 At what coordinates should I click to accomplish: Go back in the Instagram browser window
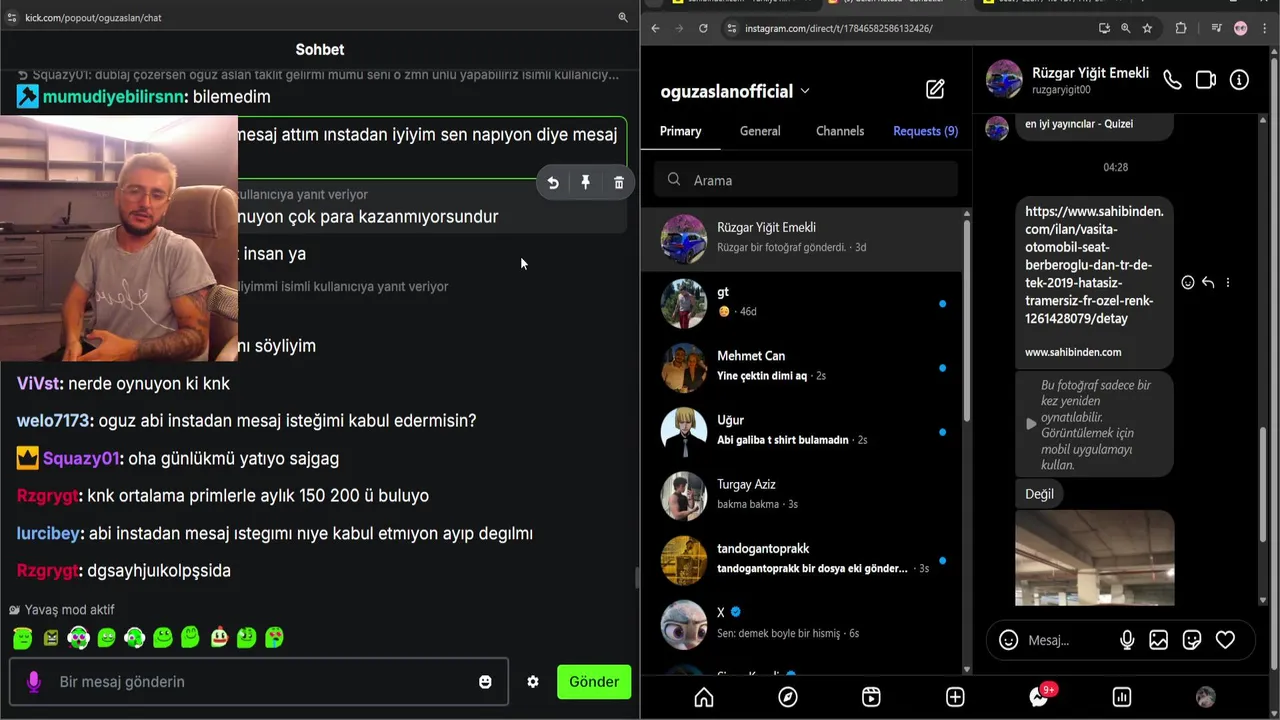[x=655, y=28]
